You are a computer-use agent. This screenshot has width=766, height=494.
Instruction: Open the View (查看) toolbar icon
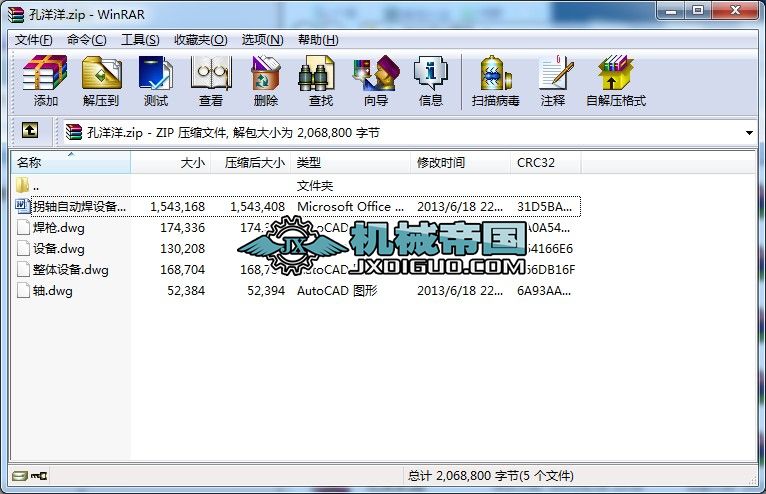211,81
